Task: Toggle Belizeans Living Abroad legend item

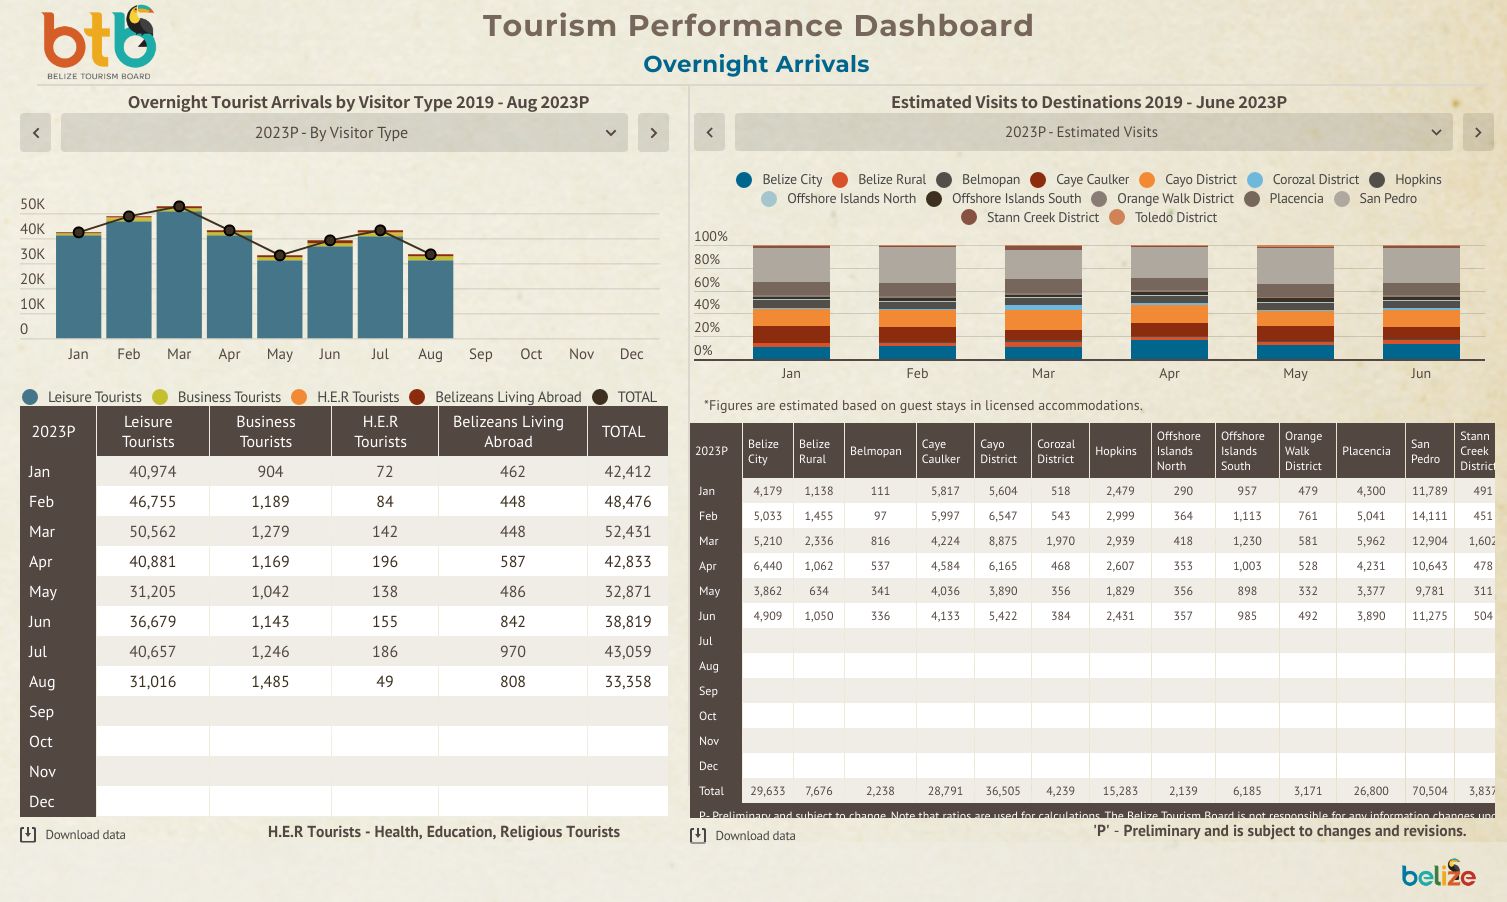Action: 495,397
